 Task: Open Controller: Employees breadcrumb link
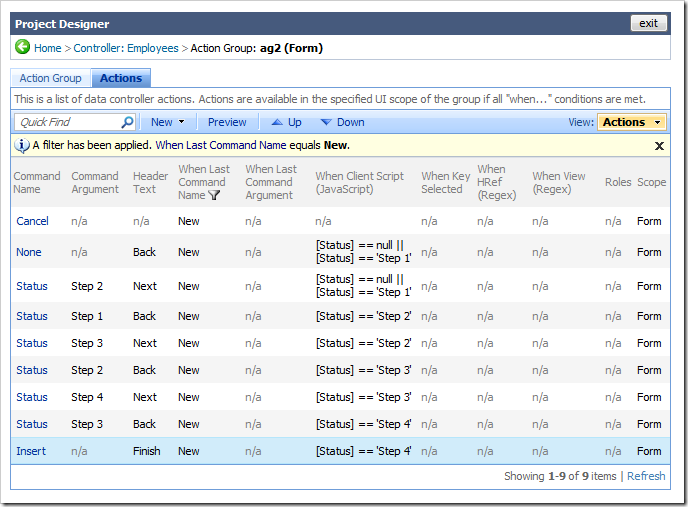pyautogui.click(x=126, y=48)
